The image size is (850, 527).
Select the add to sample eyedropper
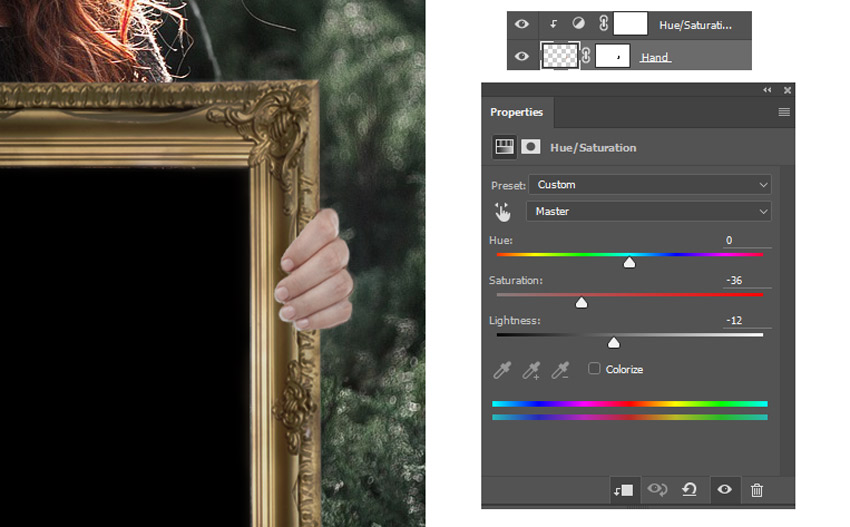[531, 370]
